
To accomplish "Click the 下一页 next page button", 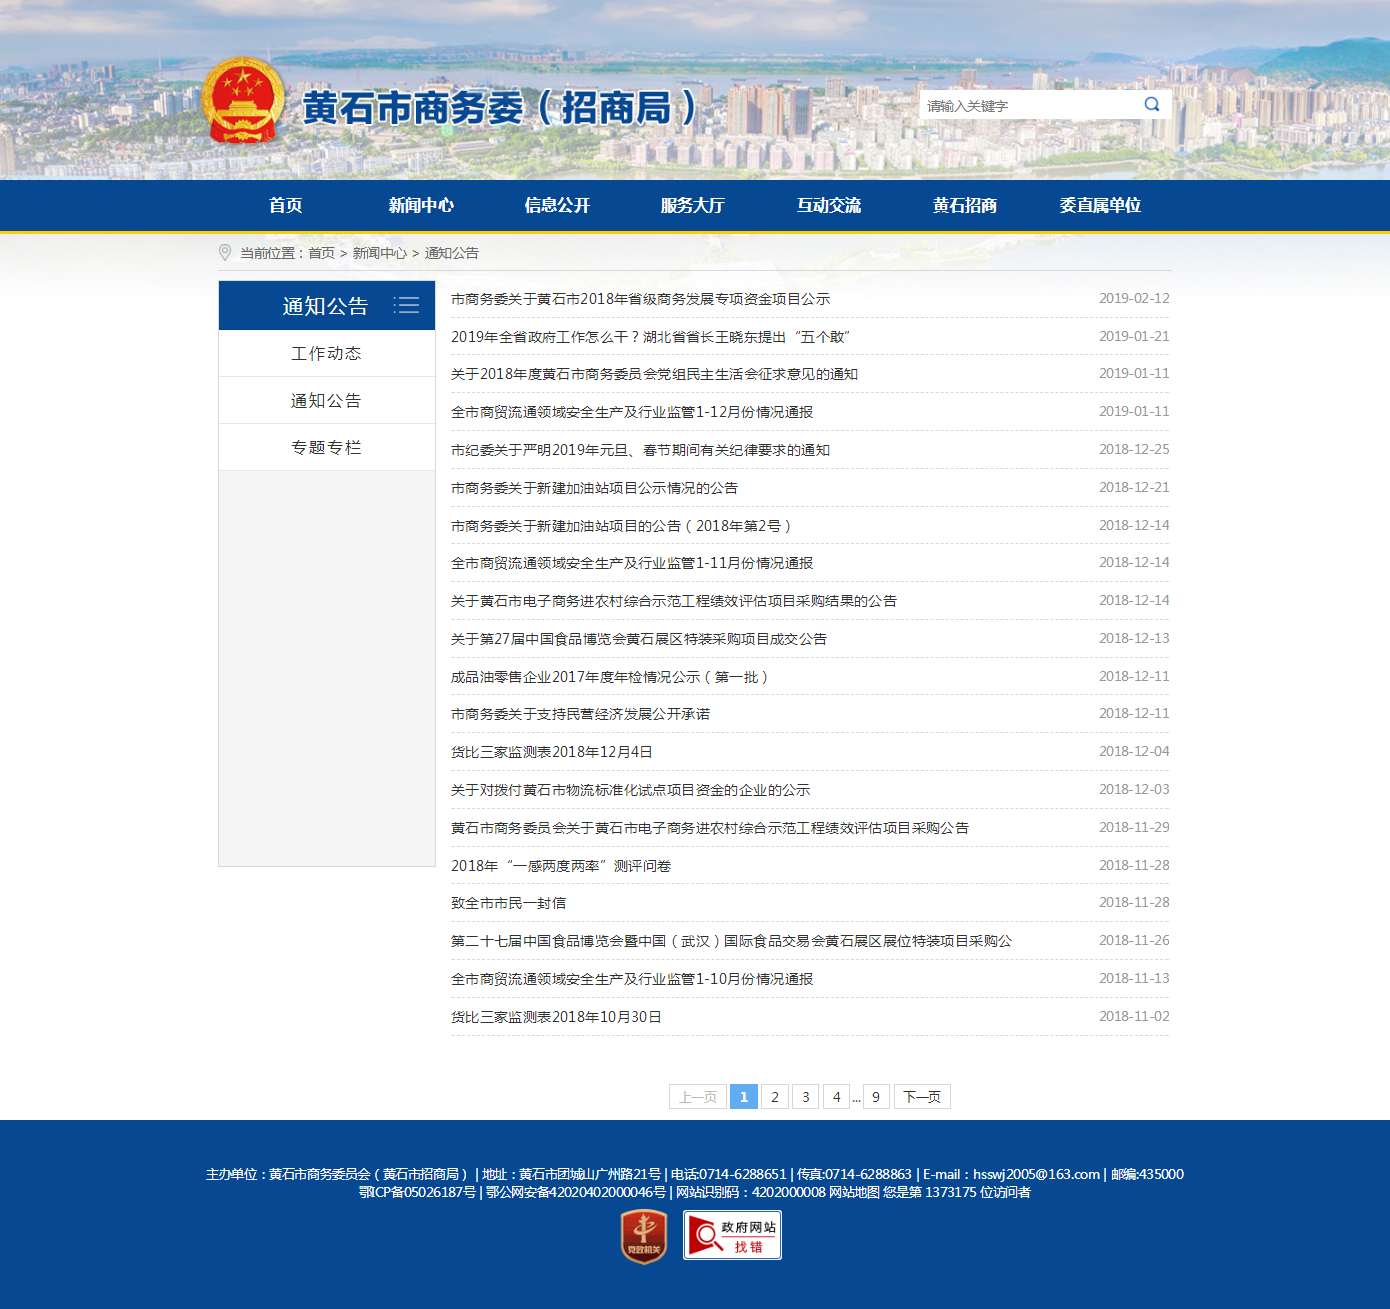I will tap(921, 1097).
